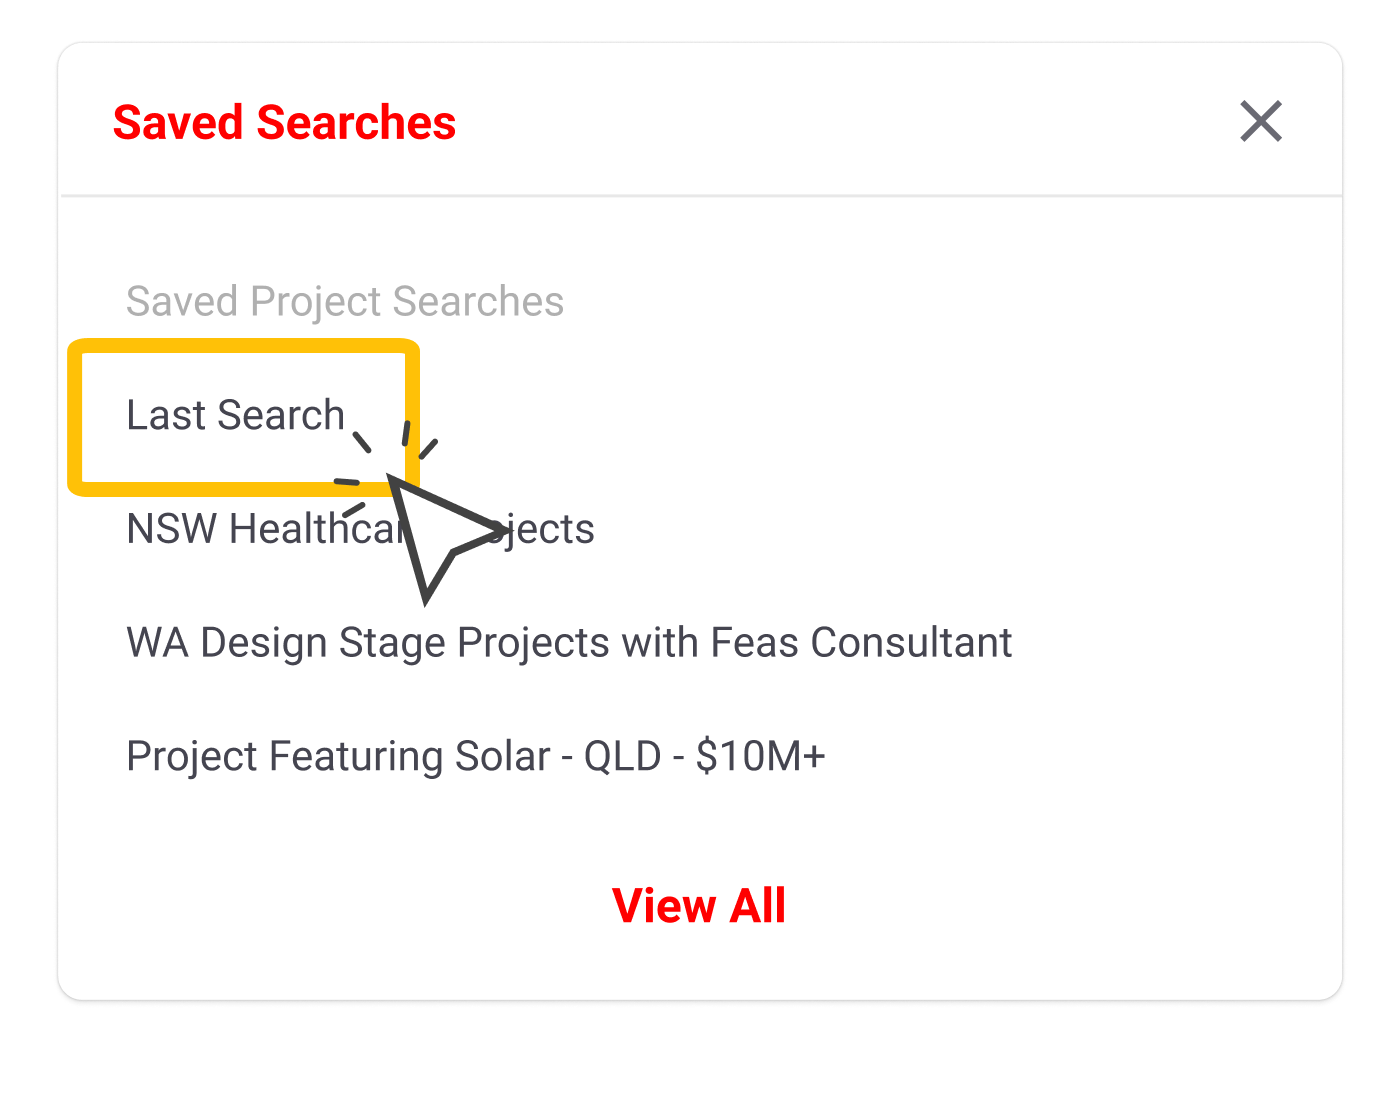Open the Last Search entry

pos(235,415)
